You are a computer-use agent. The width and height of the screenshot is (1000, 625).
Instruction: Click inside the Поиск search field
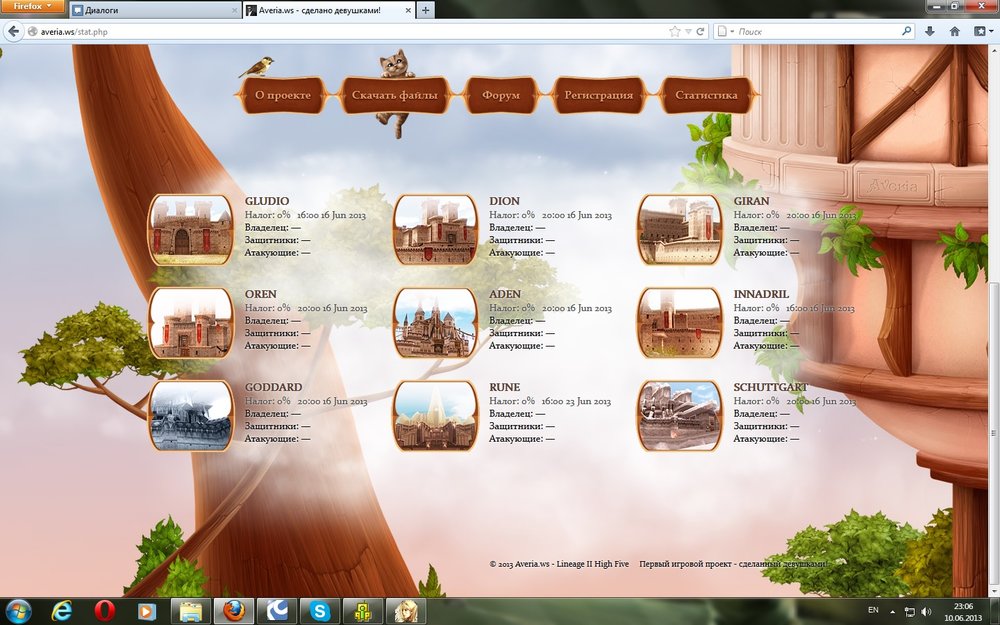pos(815,31)
